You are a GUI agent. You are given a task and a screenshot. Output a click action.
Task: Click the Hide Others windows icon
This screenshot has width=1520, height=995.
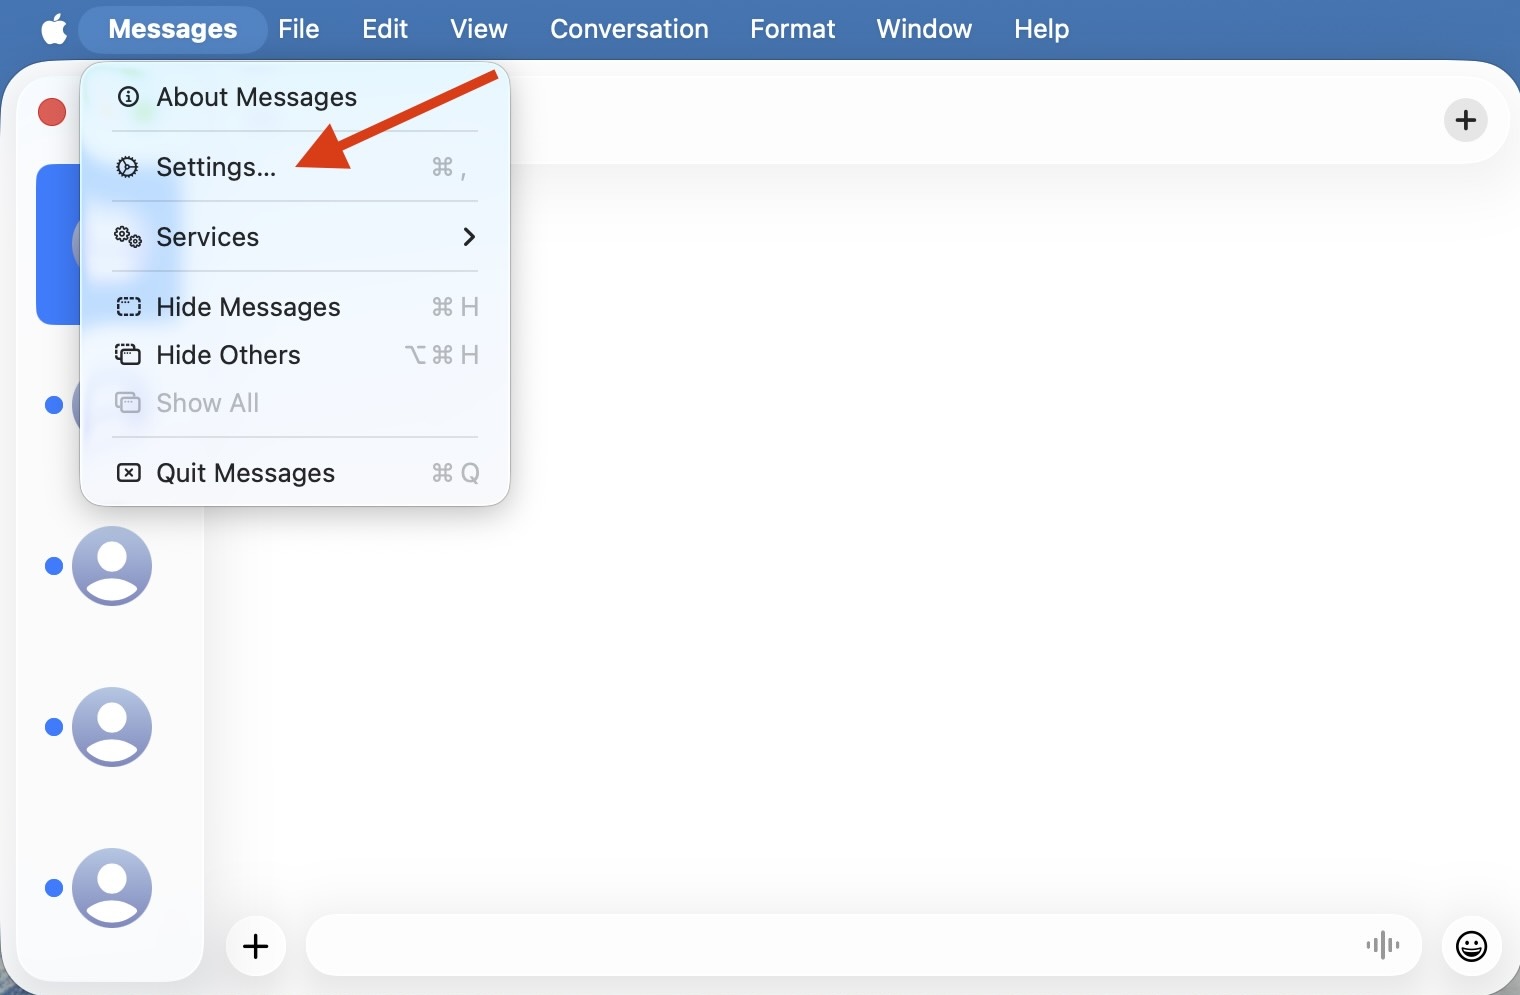(128, 355)
